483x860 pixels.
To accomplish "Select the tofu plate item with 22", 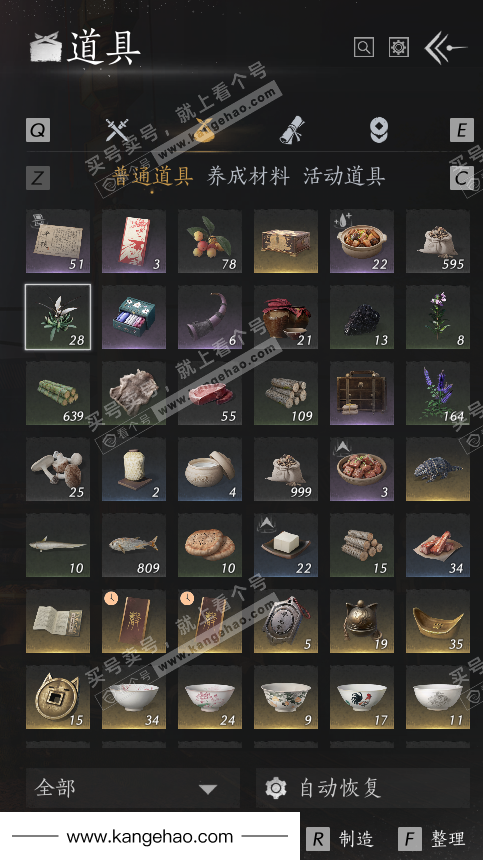I will (x=286, y=545).
